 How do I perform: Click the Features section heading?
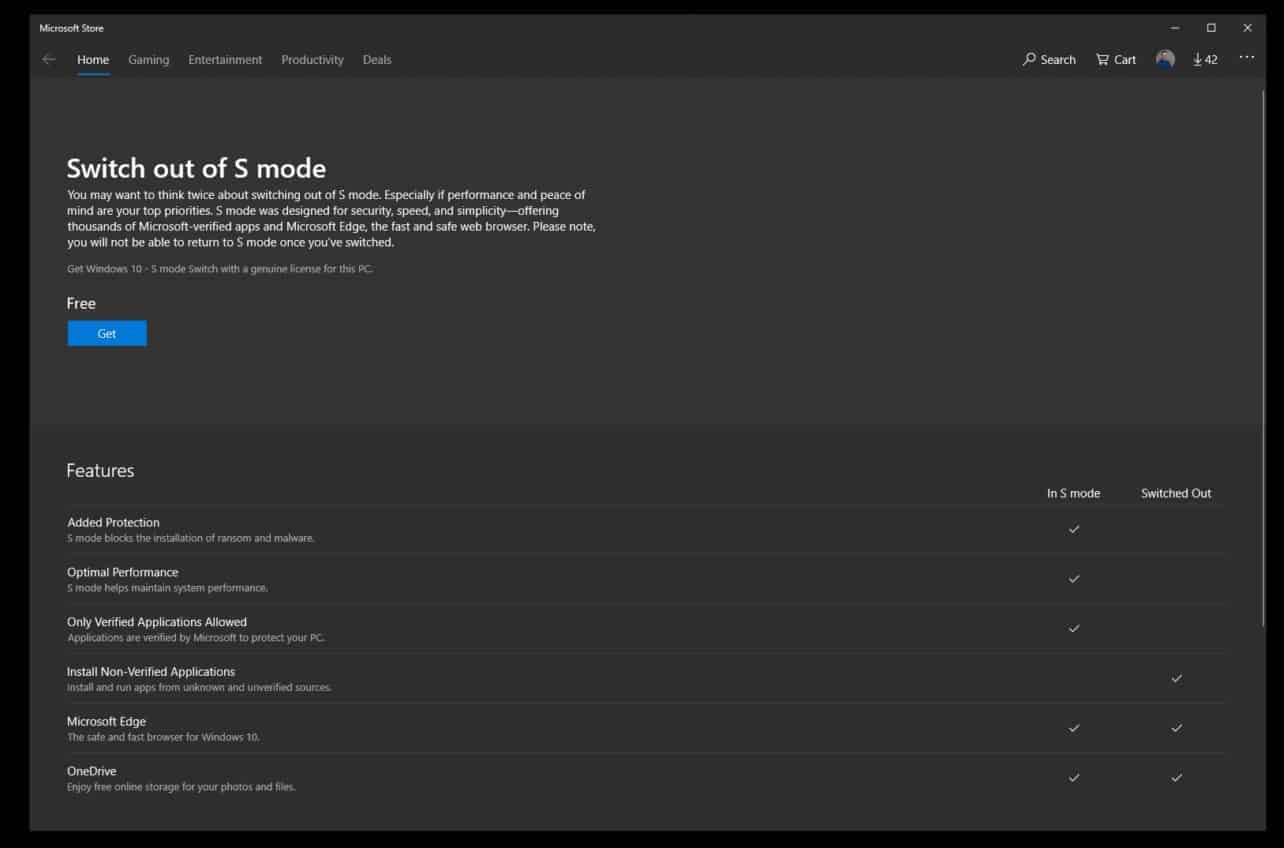click(100, 470)
